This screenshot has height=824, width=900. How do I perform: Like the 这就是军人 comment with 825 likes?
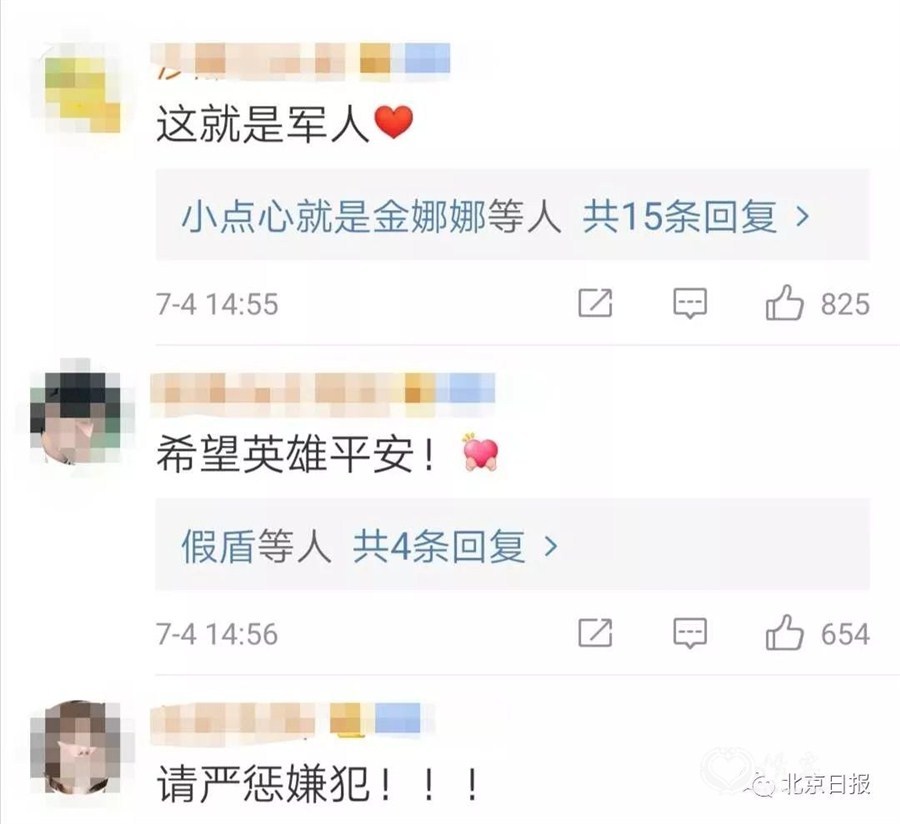click(784, 302)
